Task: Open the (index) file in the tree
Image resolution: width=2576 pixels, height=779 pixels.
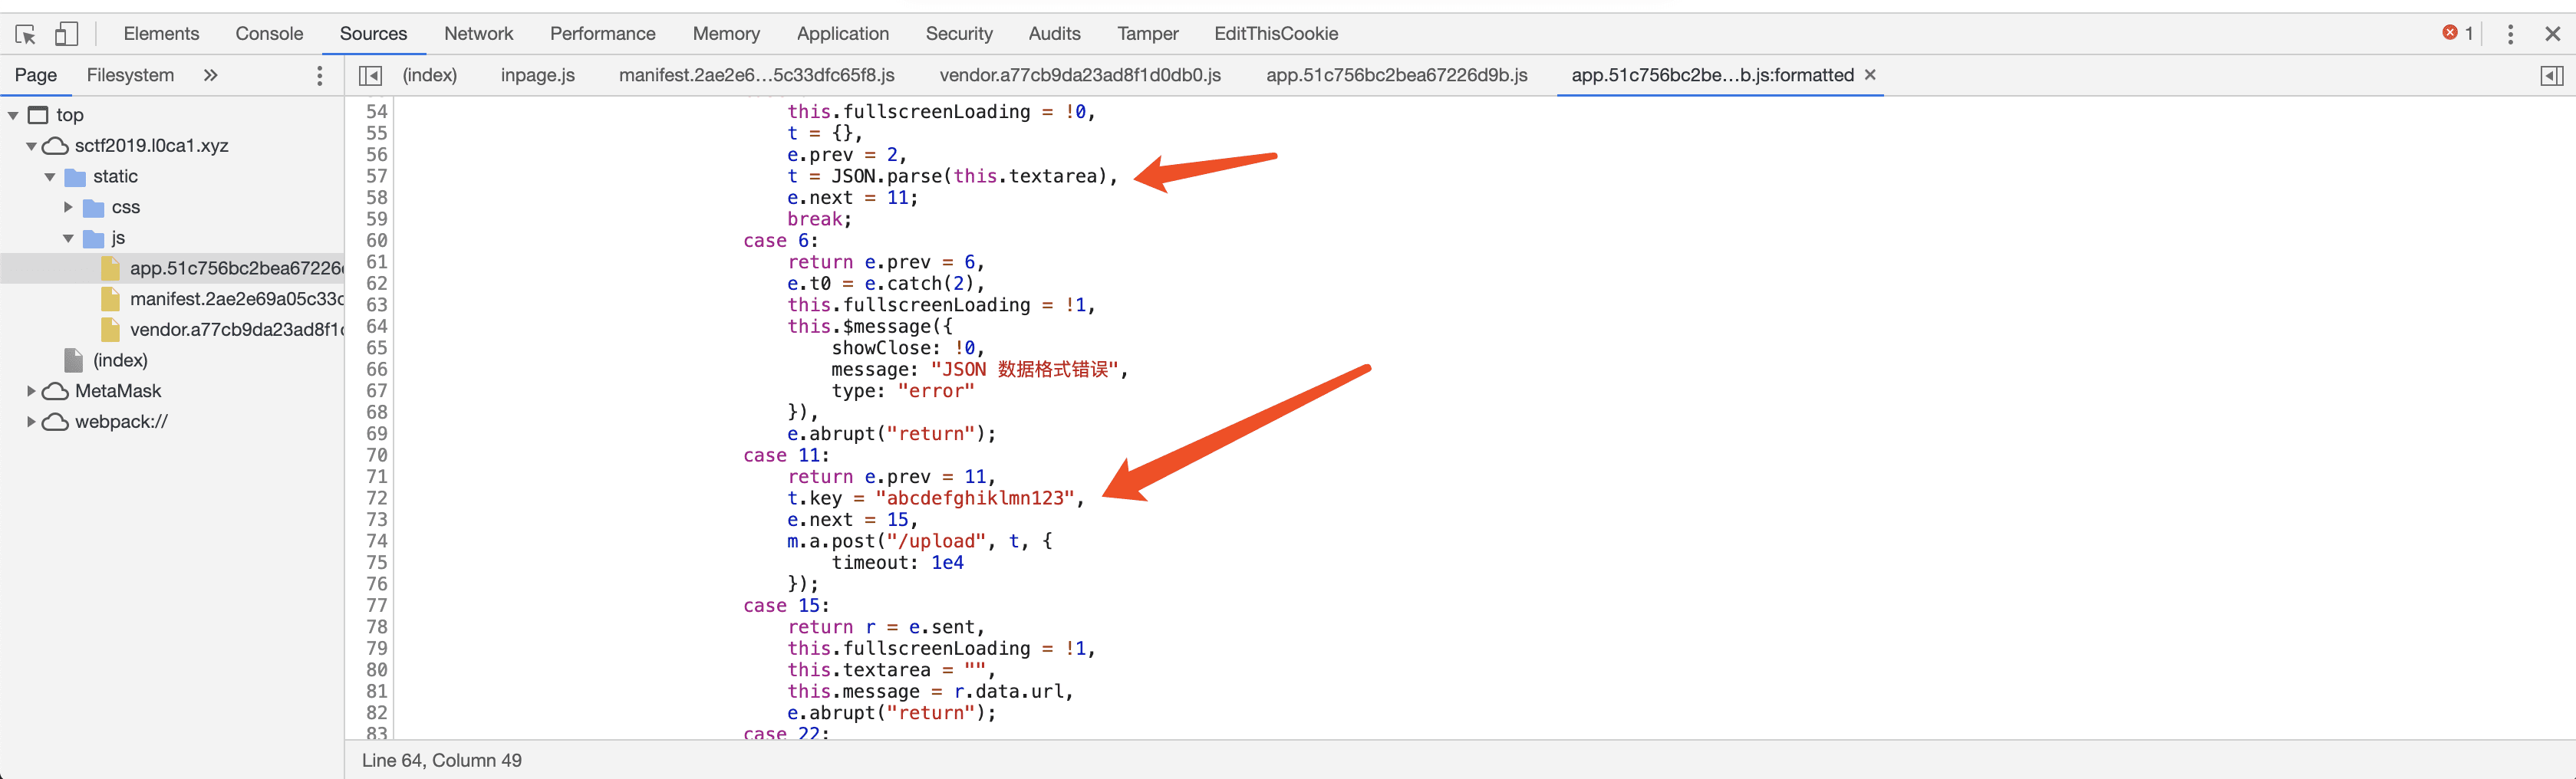Action: [120, 360]
